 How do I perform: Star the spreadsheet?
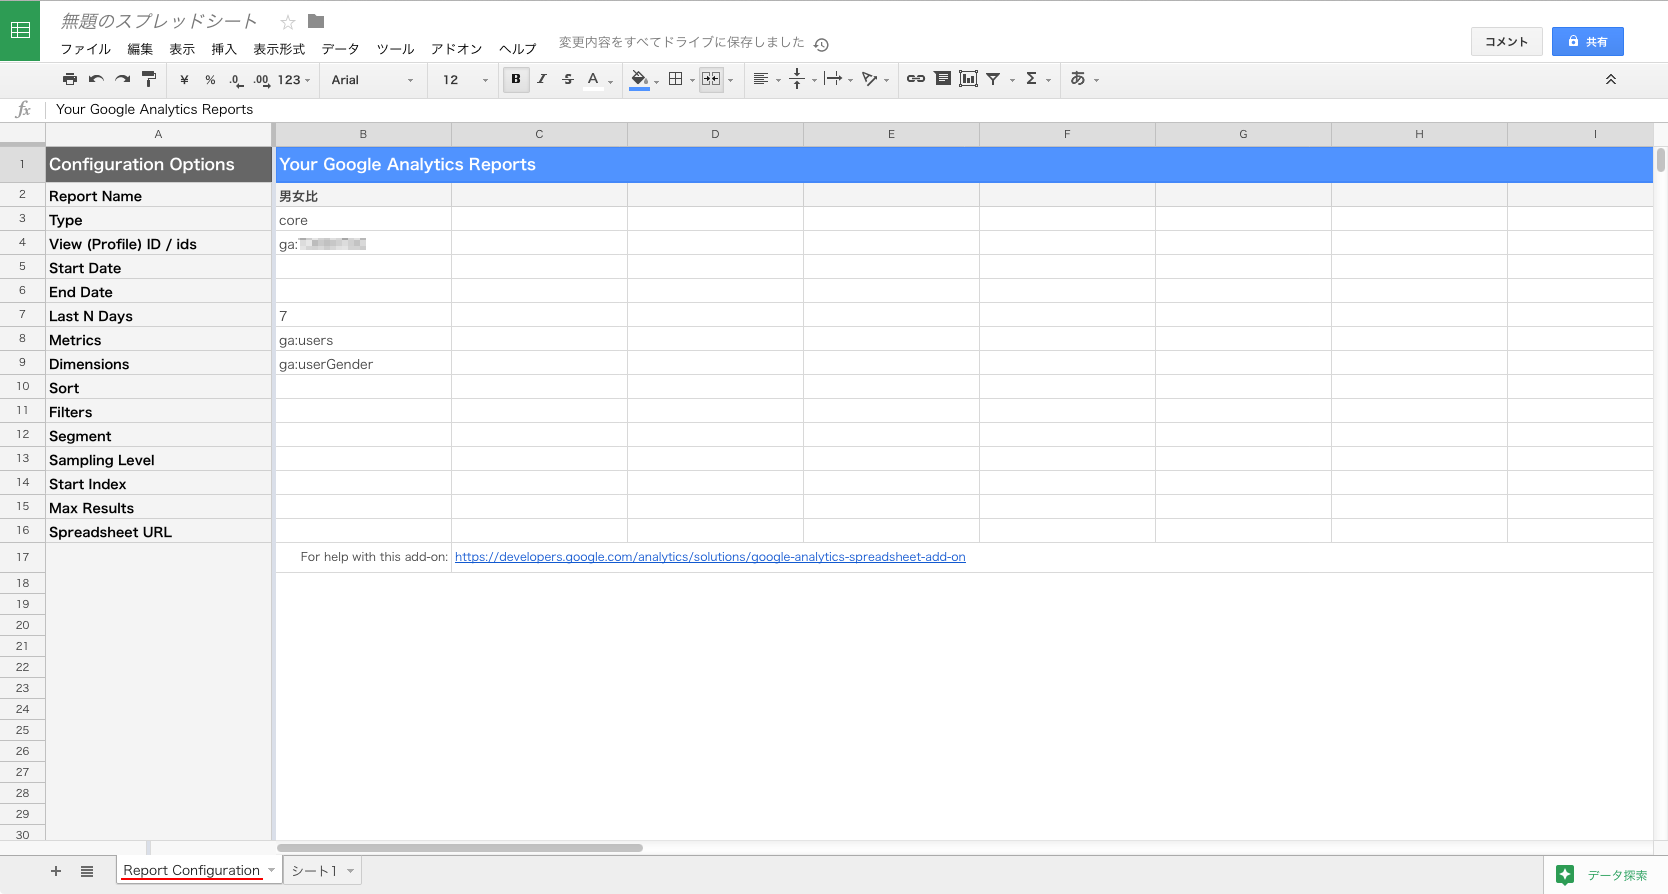[288, 22]
